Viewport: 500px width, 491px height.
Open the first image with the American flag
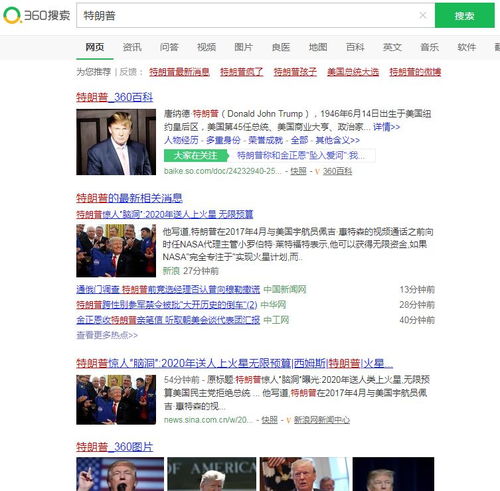120,474
